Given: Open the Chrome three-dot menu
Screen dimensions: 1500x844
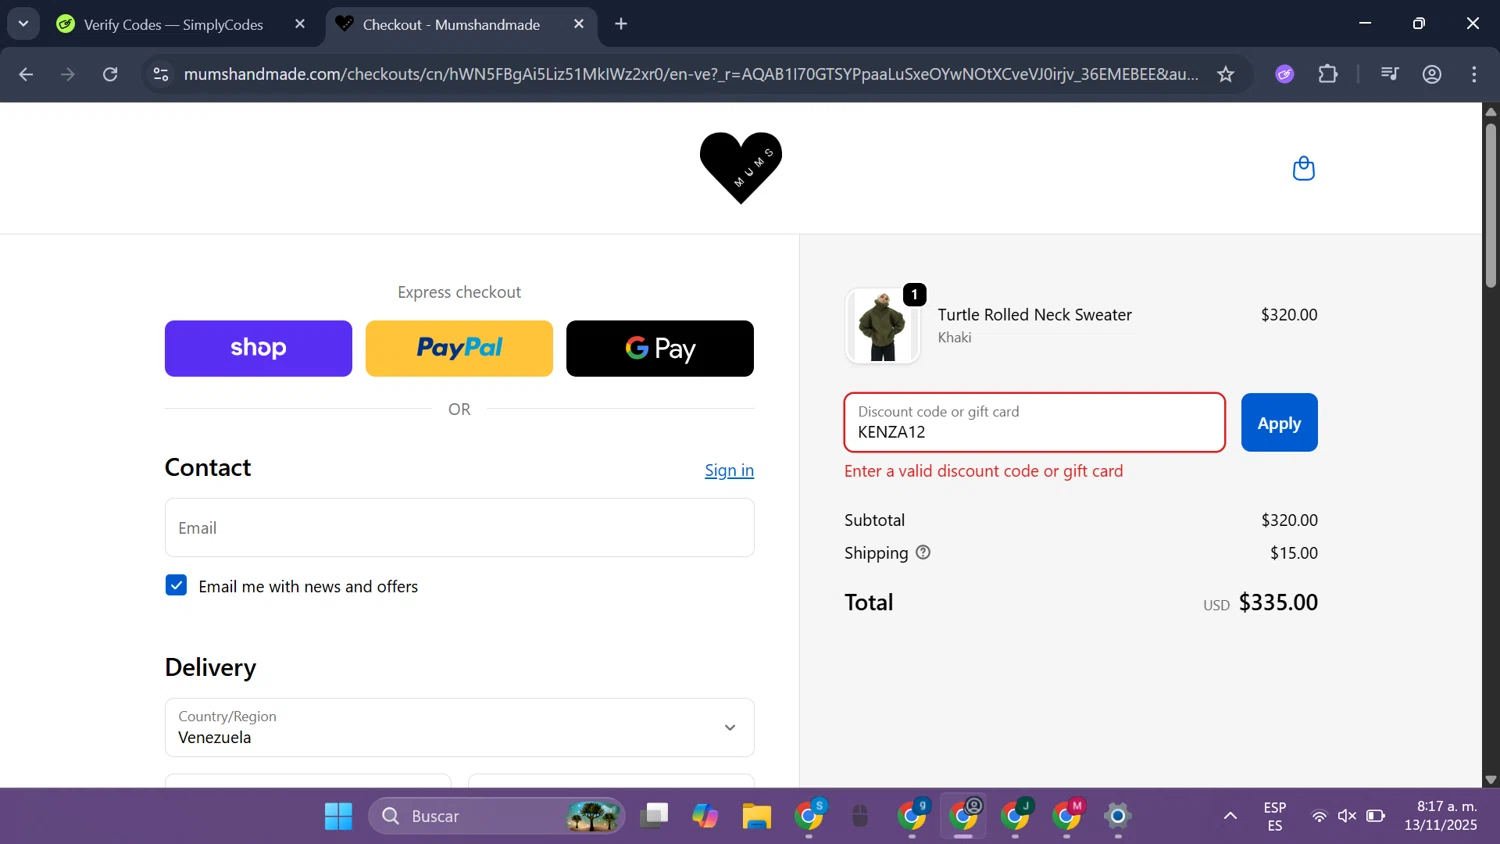Looking at the screenshot, I should [1474, 74].
